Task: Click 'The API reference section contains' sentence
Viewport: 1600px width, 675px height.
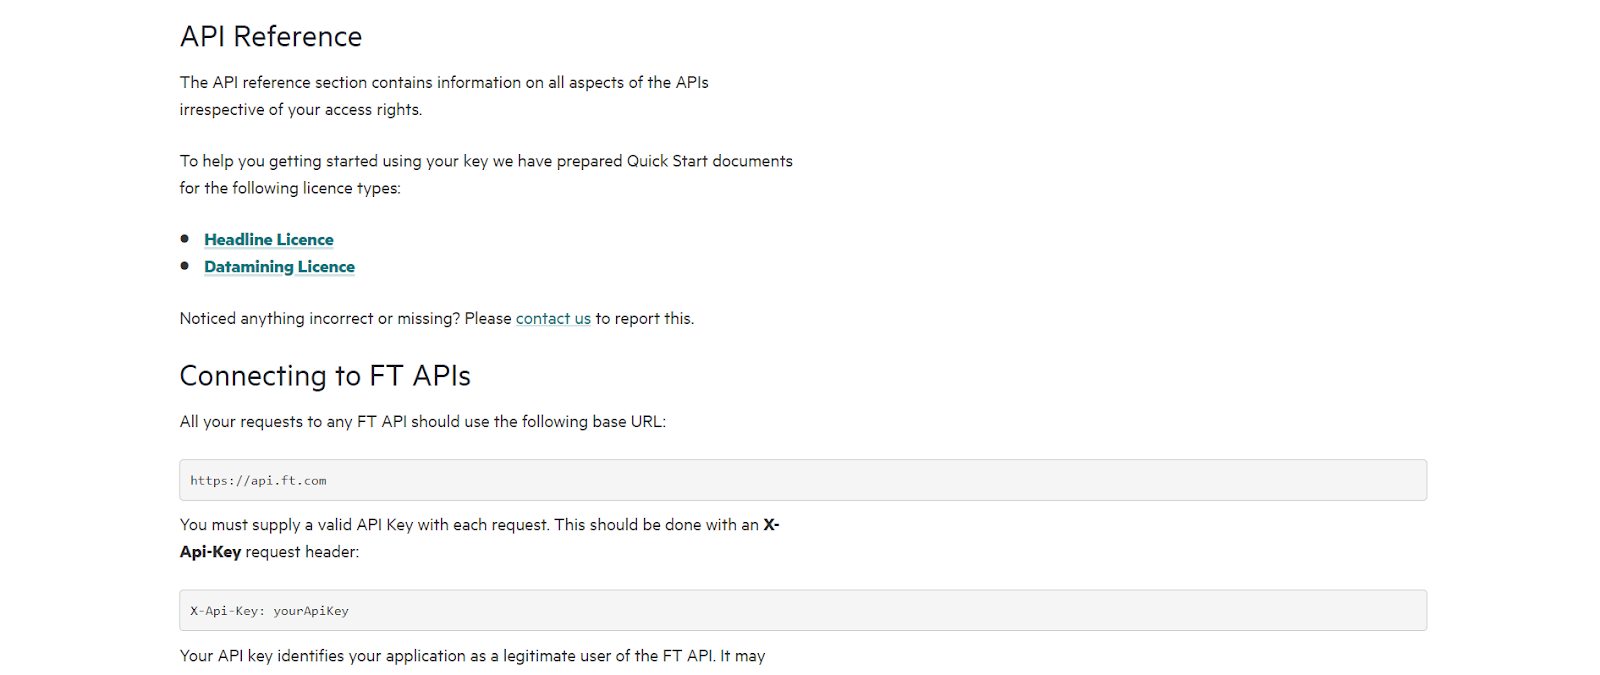Action: tap(444, 83)
